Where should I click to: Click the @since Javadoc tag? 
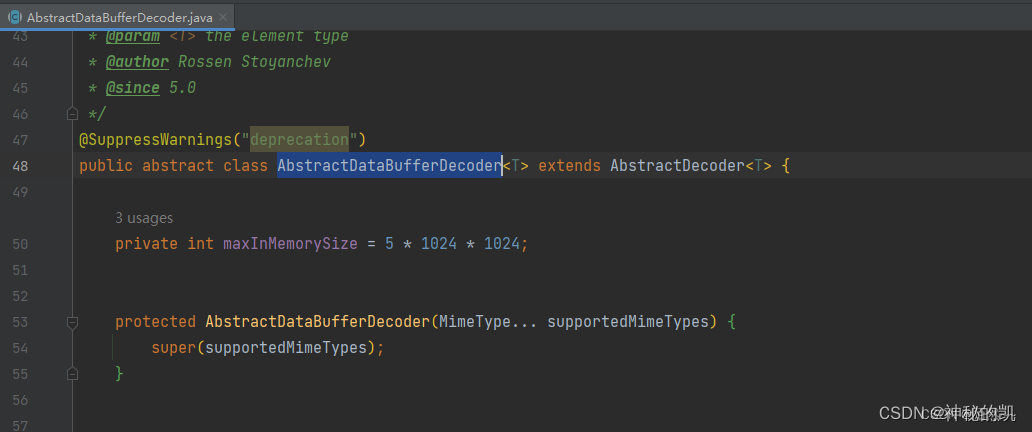pos(132,88)
